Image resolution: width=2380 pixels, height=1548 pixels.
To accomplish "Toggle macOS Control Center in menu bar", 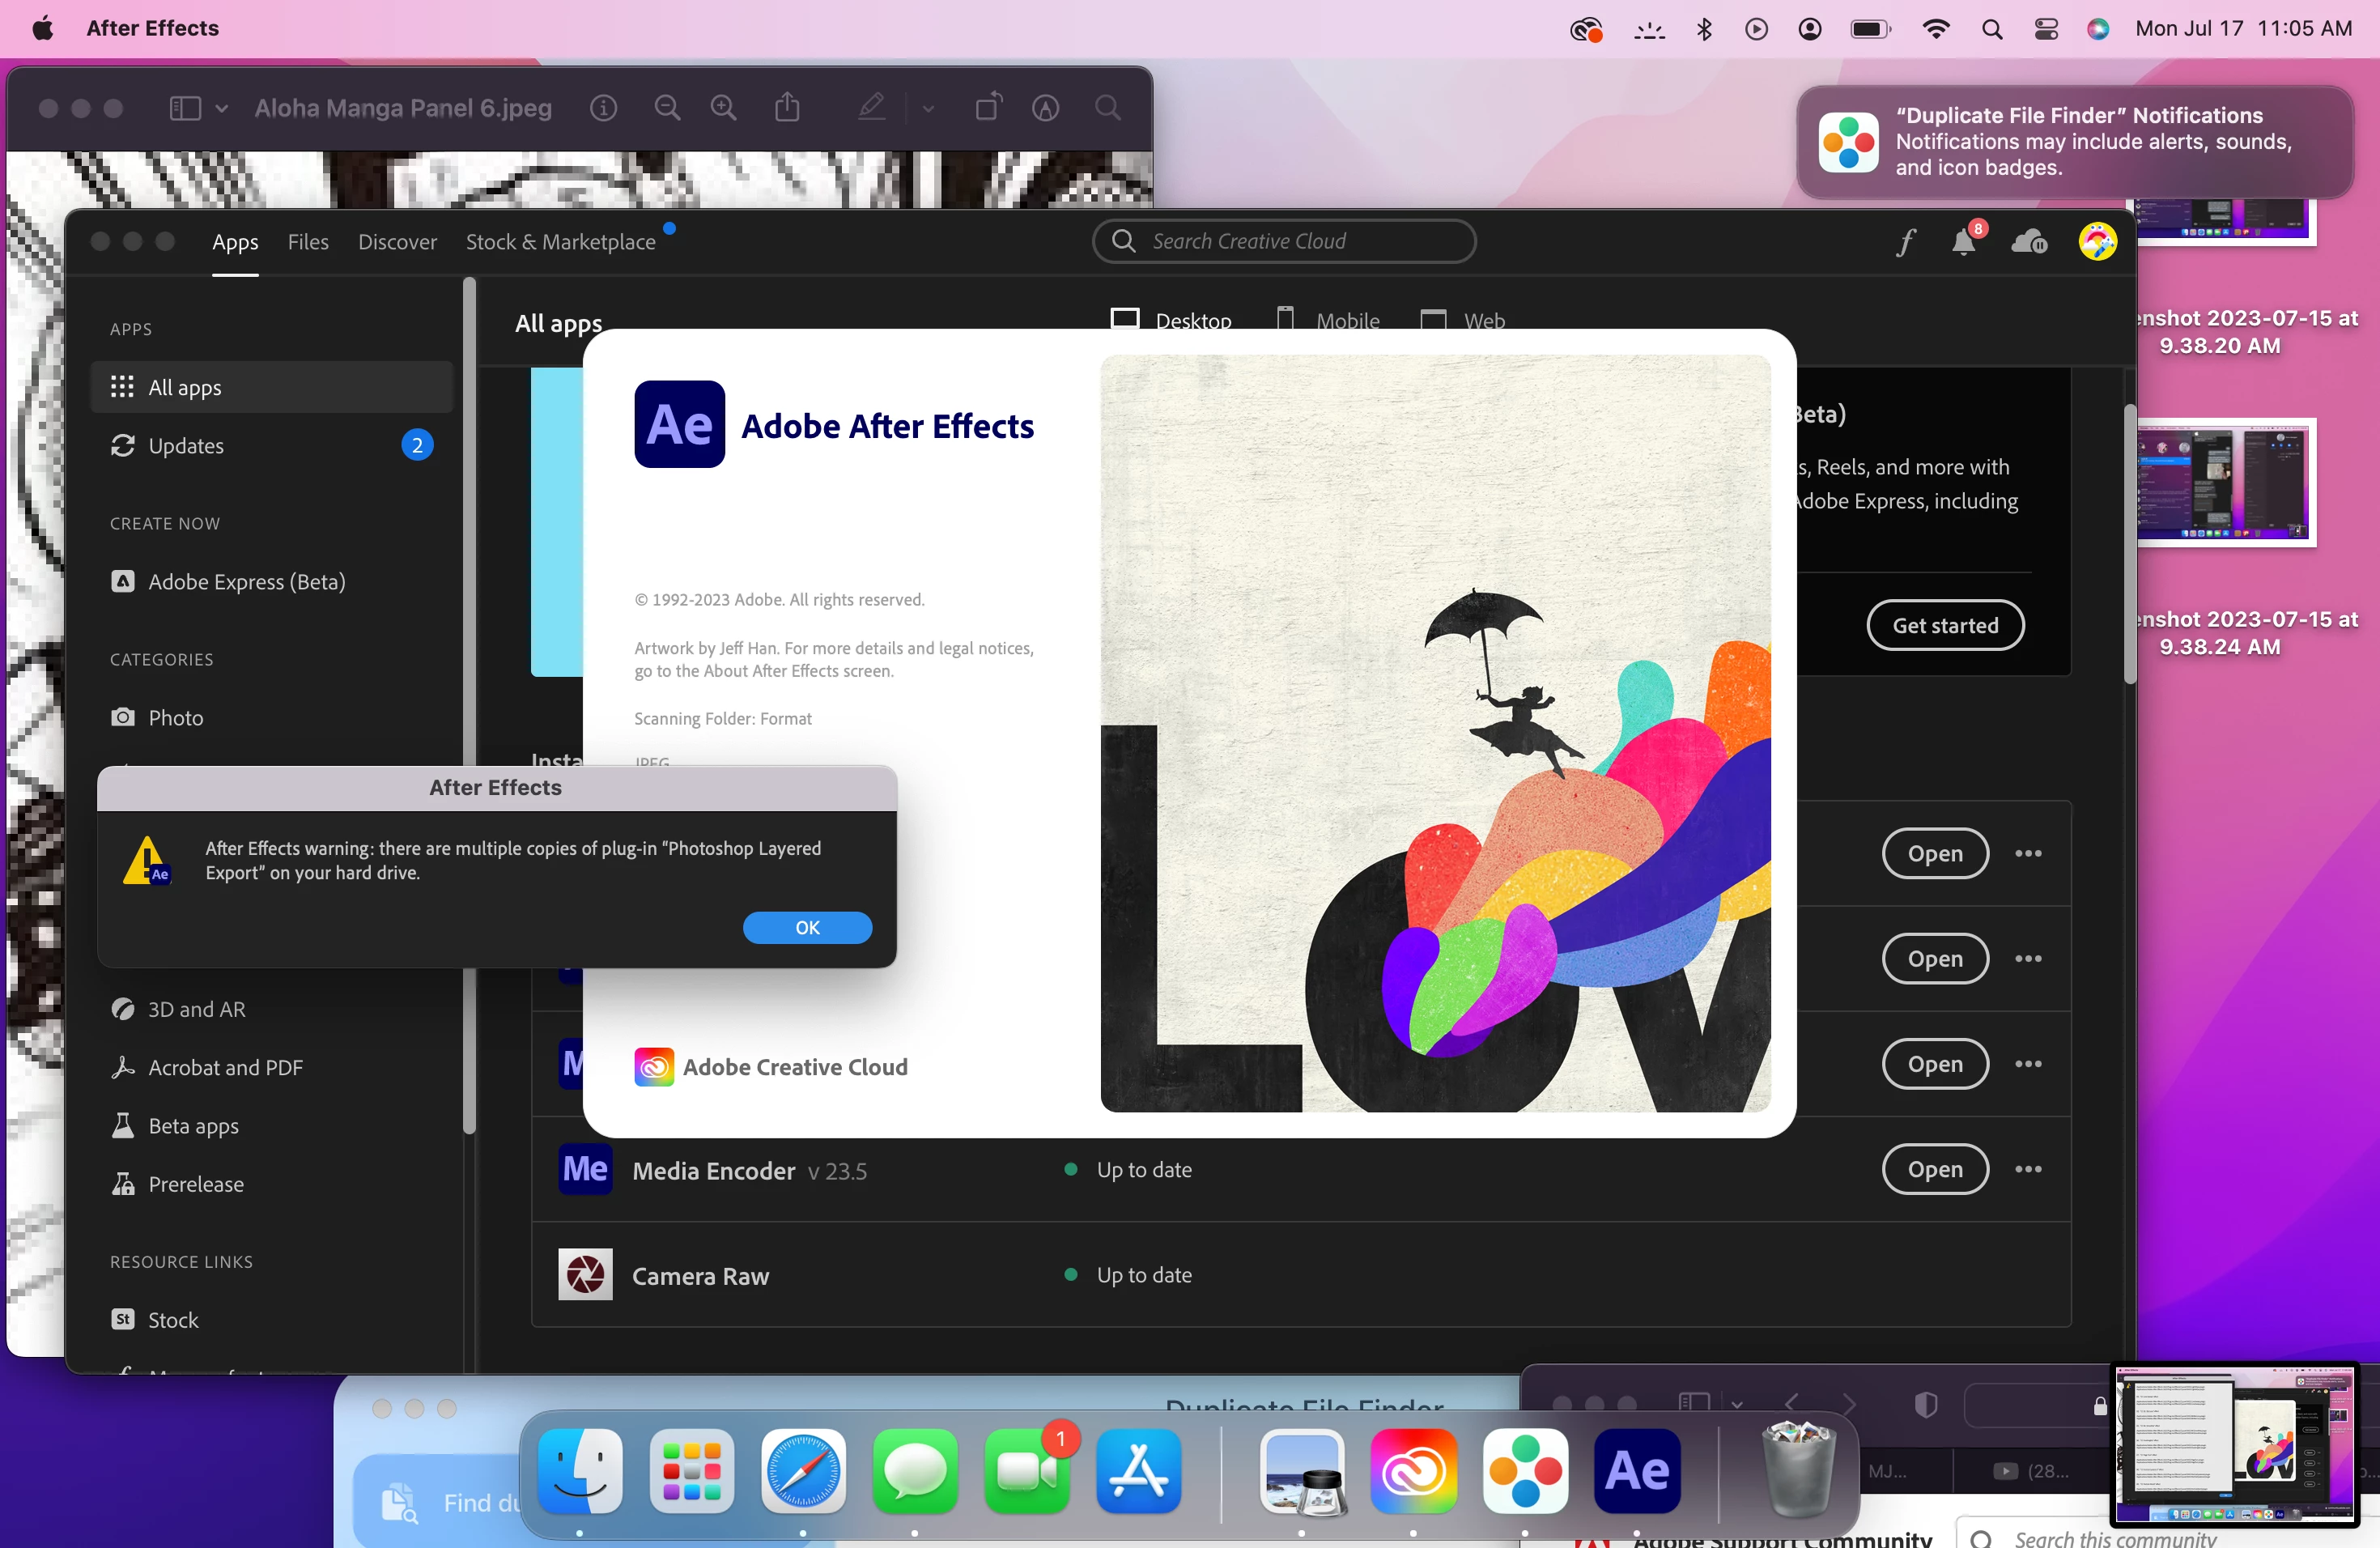I will point(2045,29).
